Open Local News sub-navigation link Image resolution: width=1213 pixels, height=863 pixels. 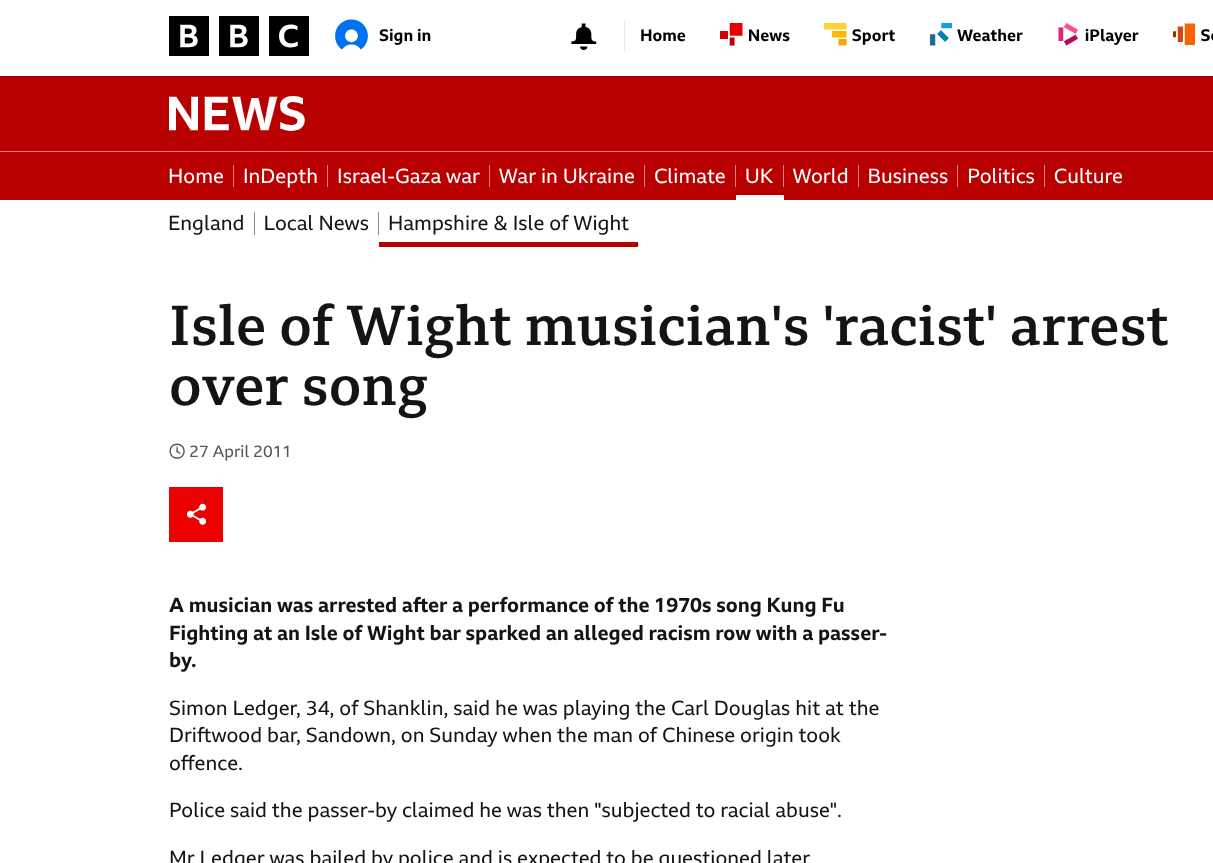[x=316, y=223]
